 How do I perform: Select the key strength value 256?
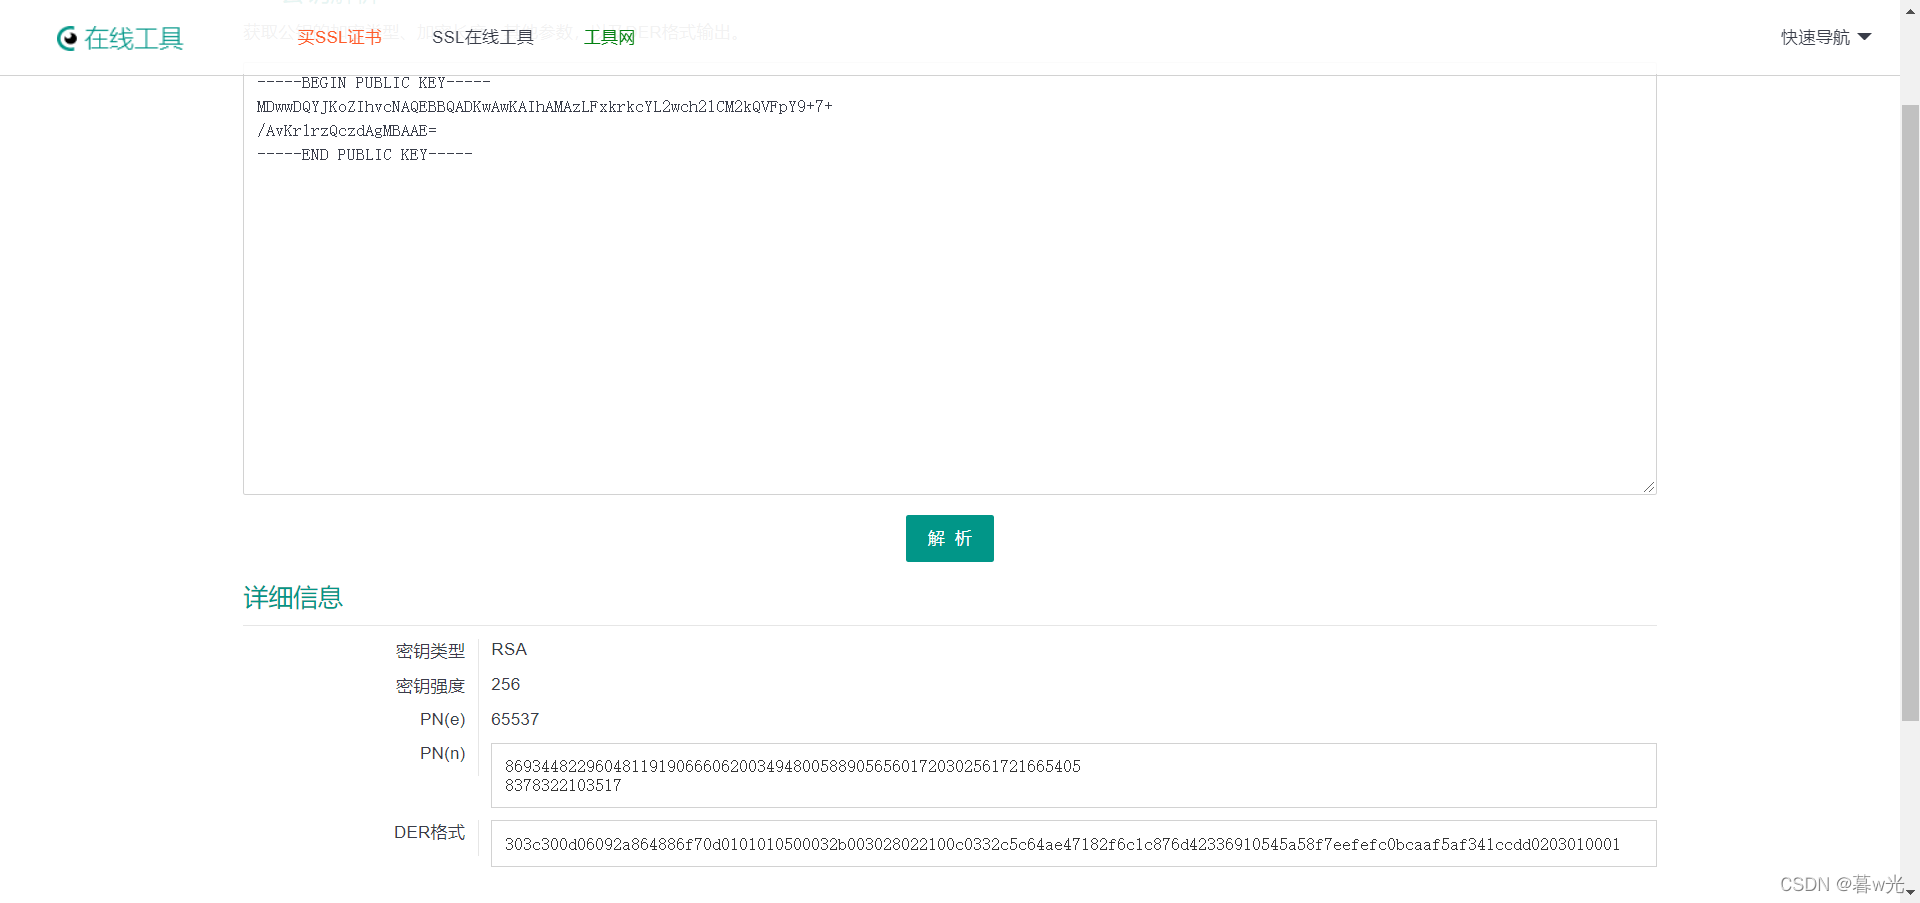505,684
